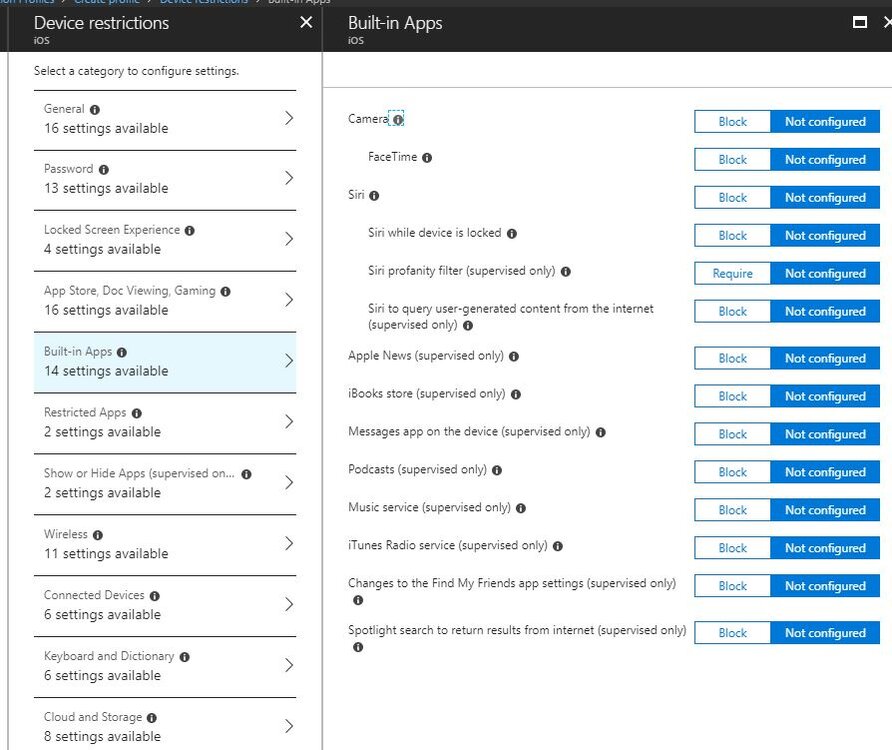Click info icon under Find My Friends setting
This screenshot has width=892, height=750.
358,600
